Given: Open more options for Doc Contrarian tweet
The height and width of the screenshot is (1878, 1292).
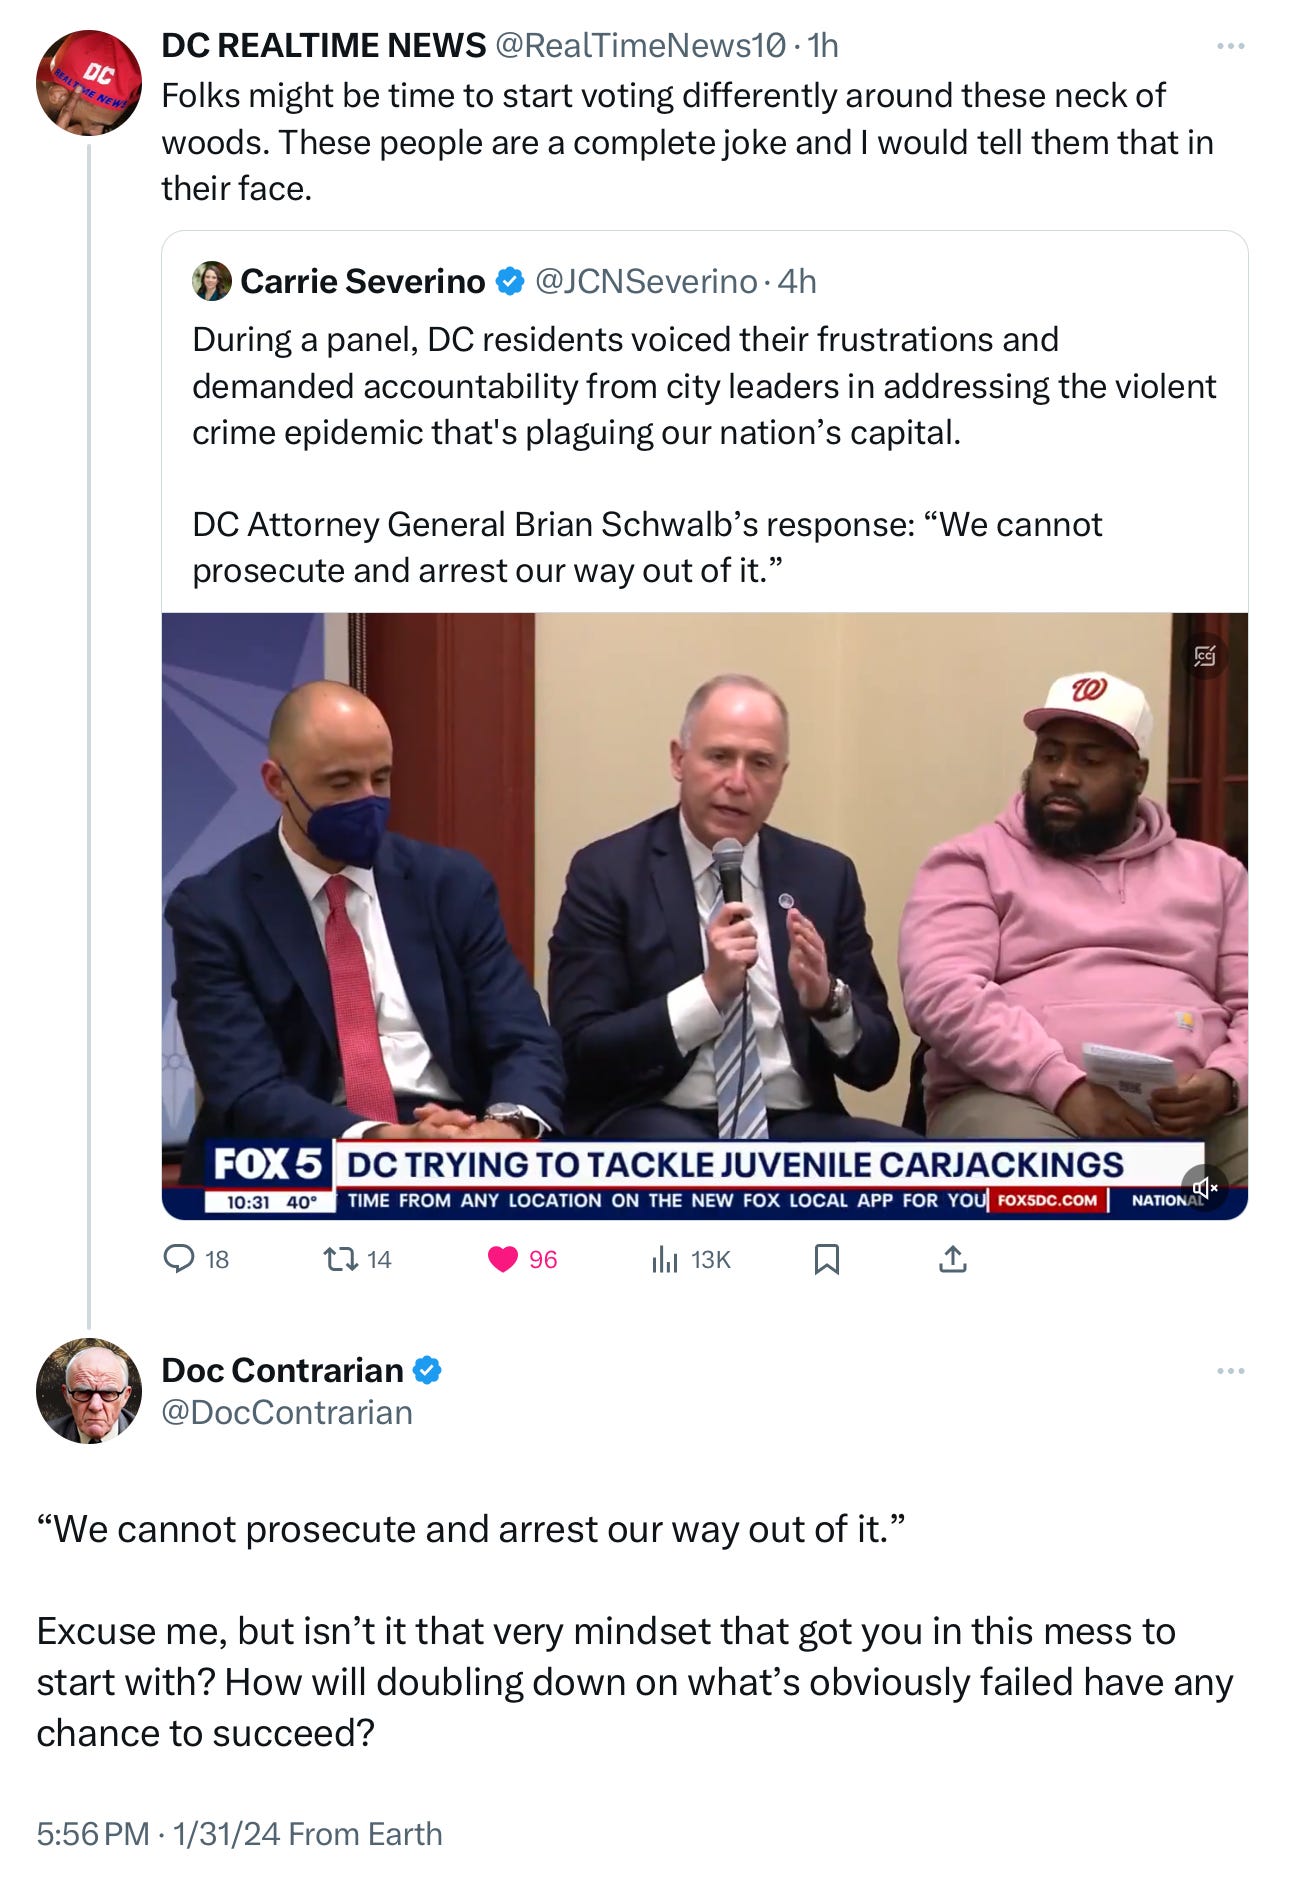Looking at the screenshot, I should point(1230,1371).
